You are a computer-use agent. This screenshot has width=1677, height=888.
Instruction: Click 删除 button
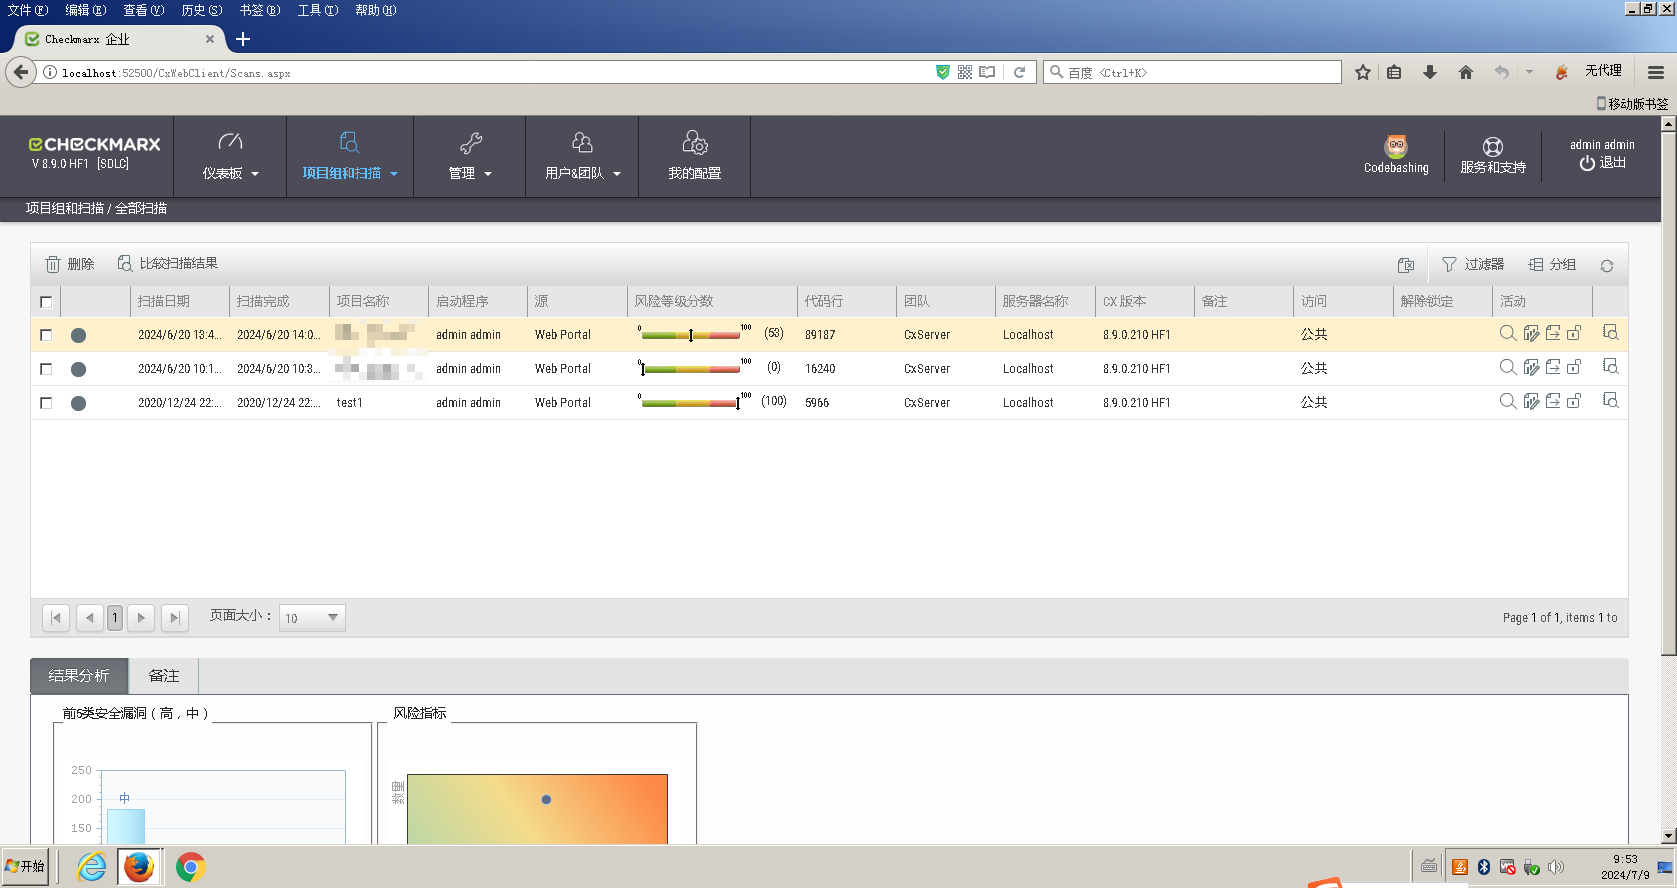pos(70,264)
